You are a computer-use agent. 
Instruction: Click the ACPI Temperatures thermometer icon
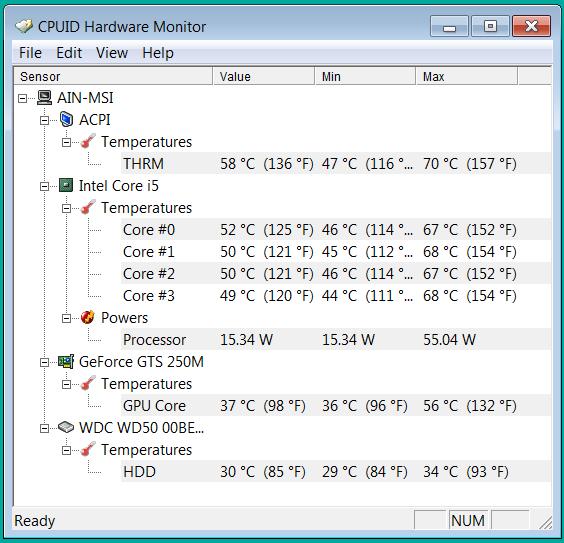pyautogui.click(x=88, y=141)
